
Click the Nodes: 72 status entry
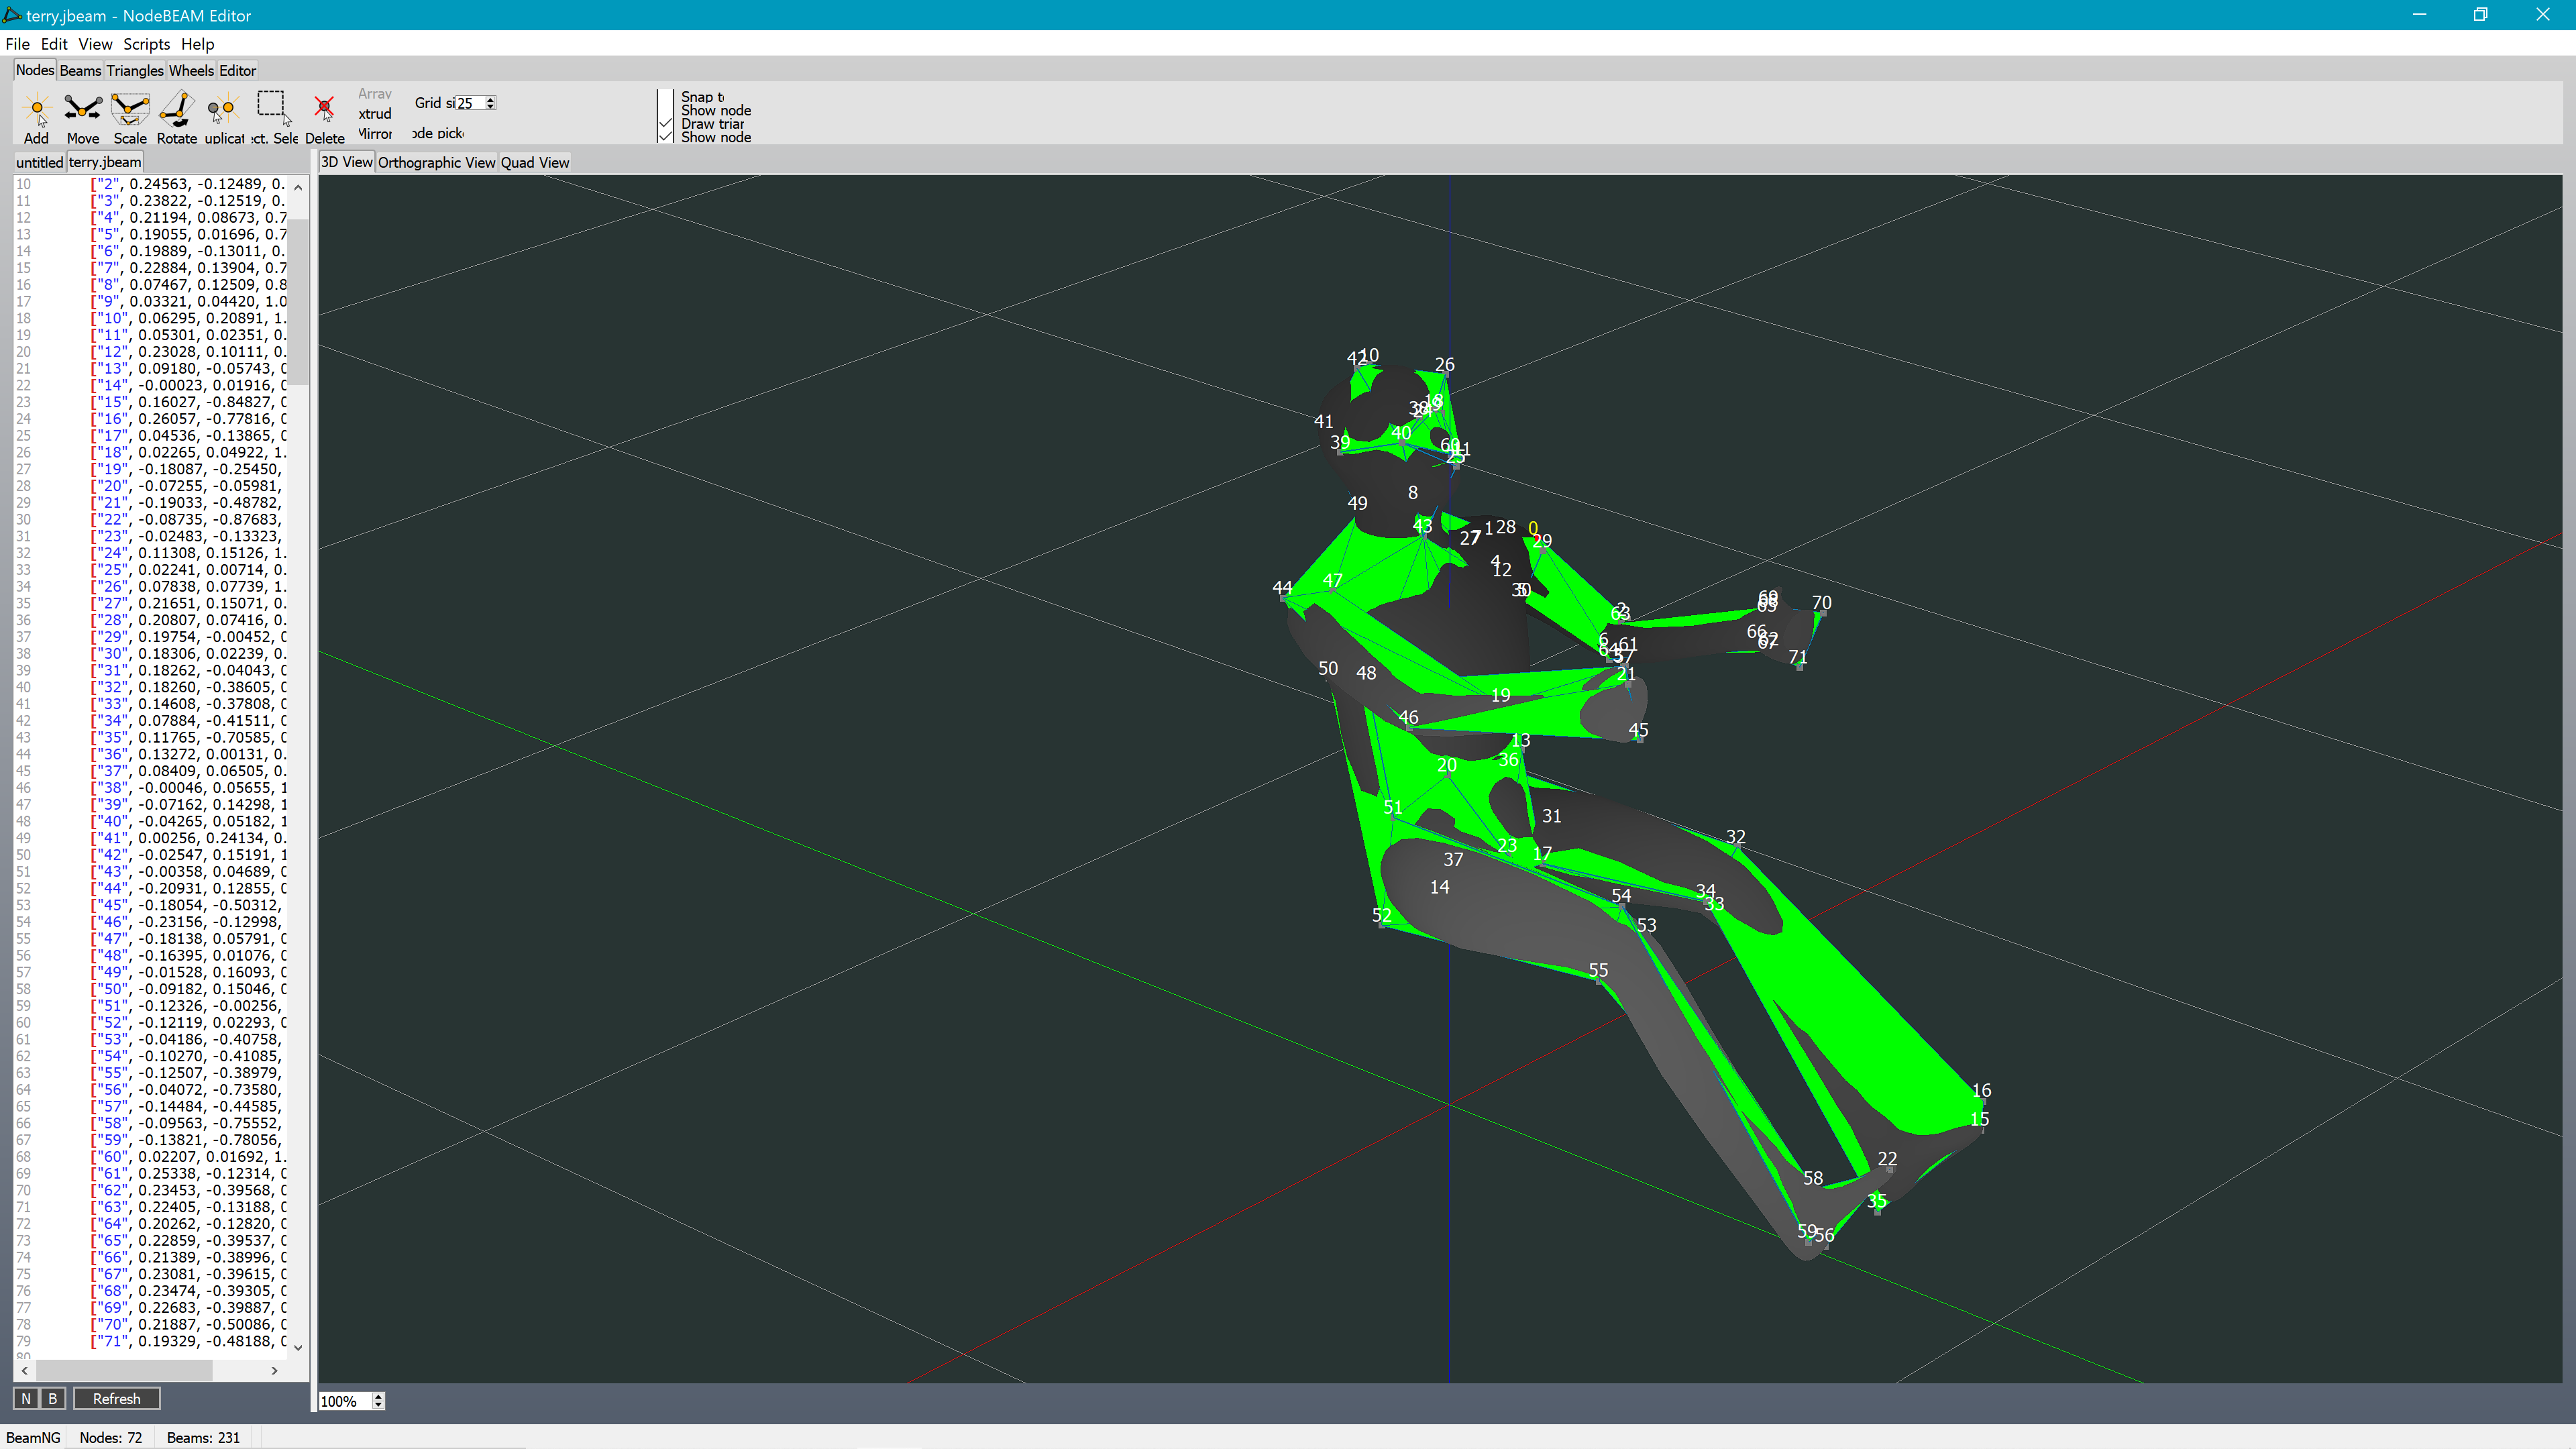[110, 1437]
